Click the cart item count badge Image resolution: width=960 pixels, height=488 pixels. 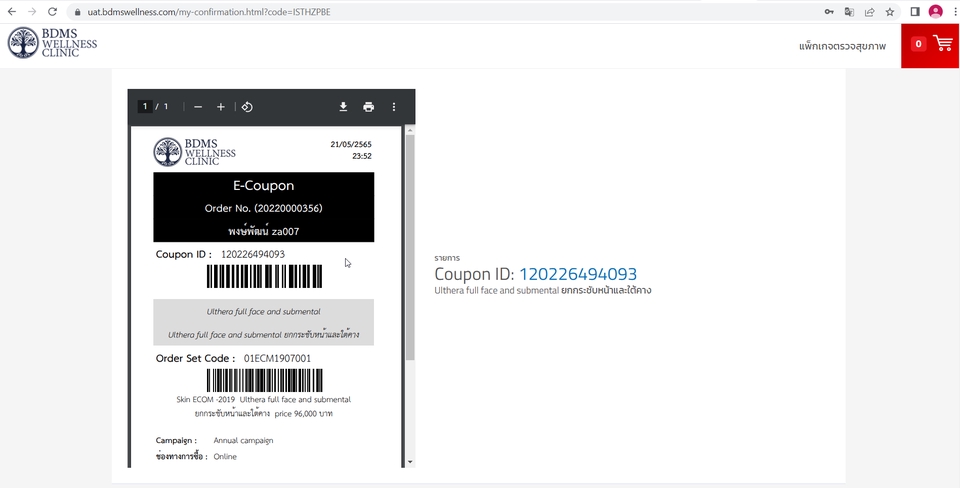click(918, 43)
